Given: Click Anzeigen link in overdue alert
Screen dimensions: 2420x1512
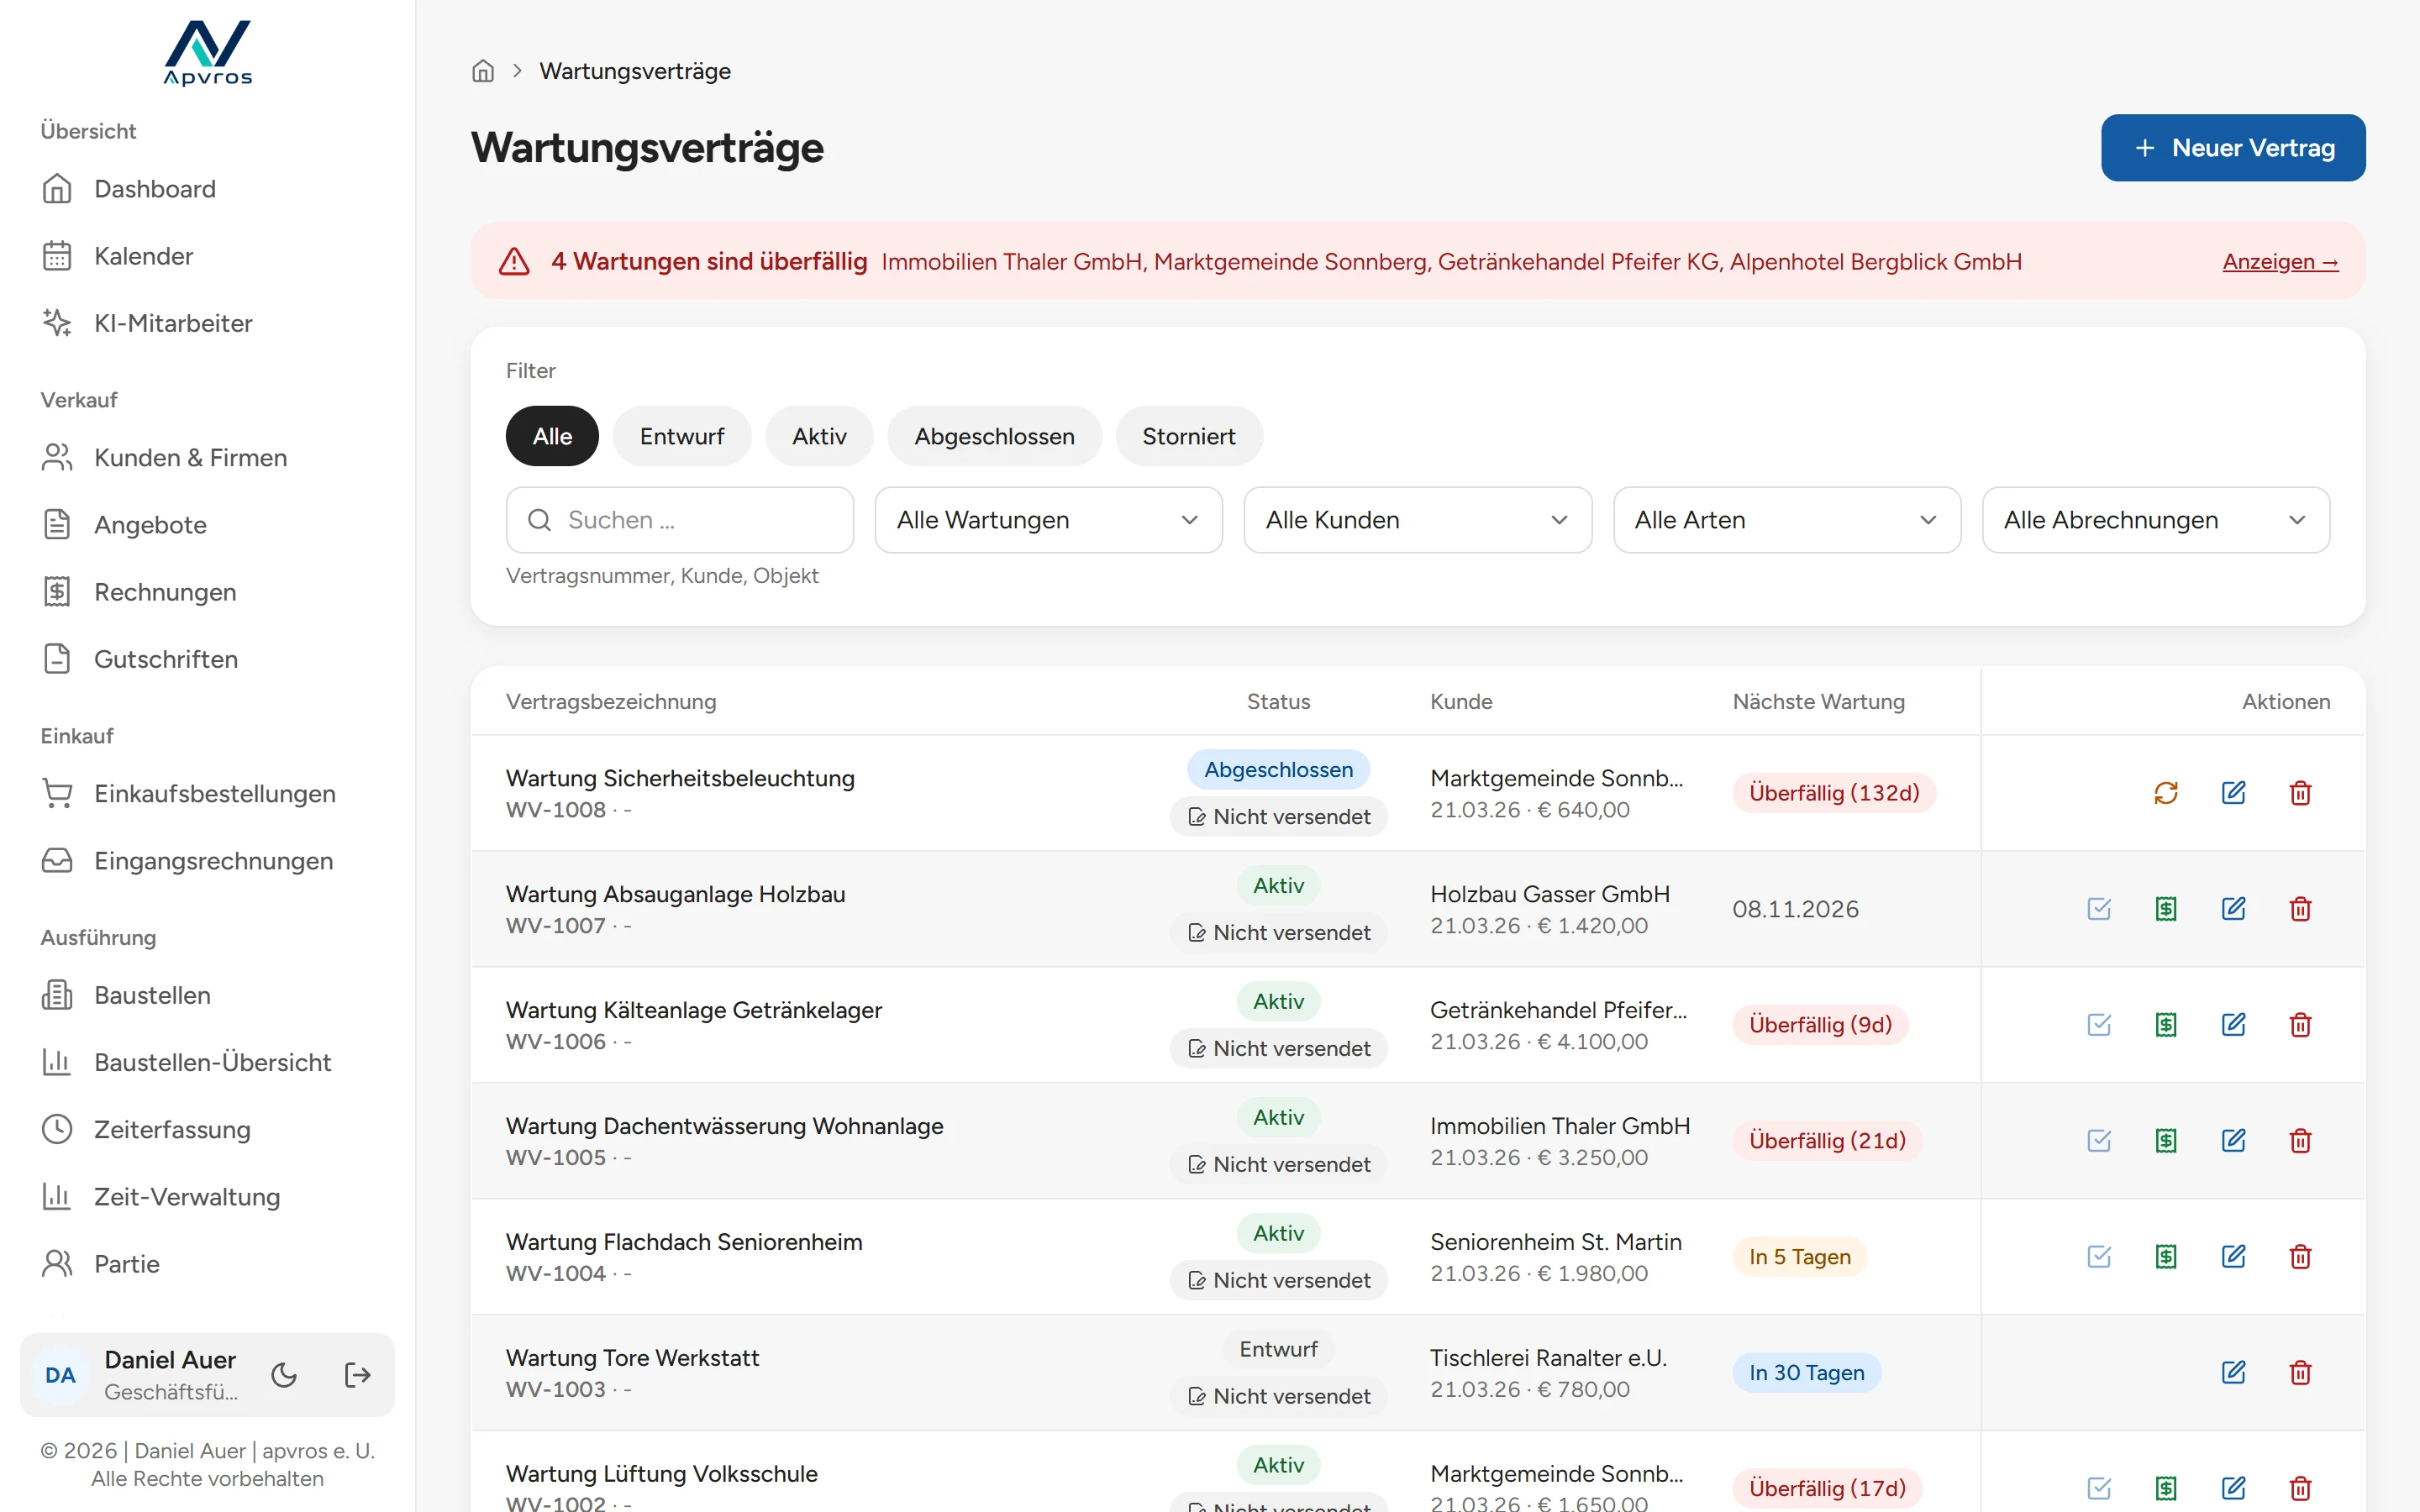Looking at the screenshot, I should [x=2280, y=262].
